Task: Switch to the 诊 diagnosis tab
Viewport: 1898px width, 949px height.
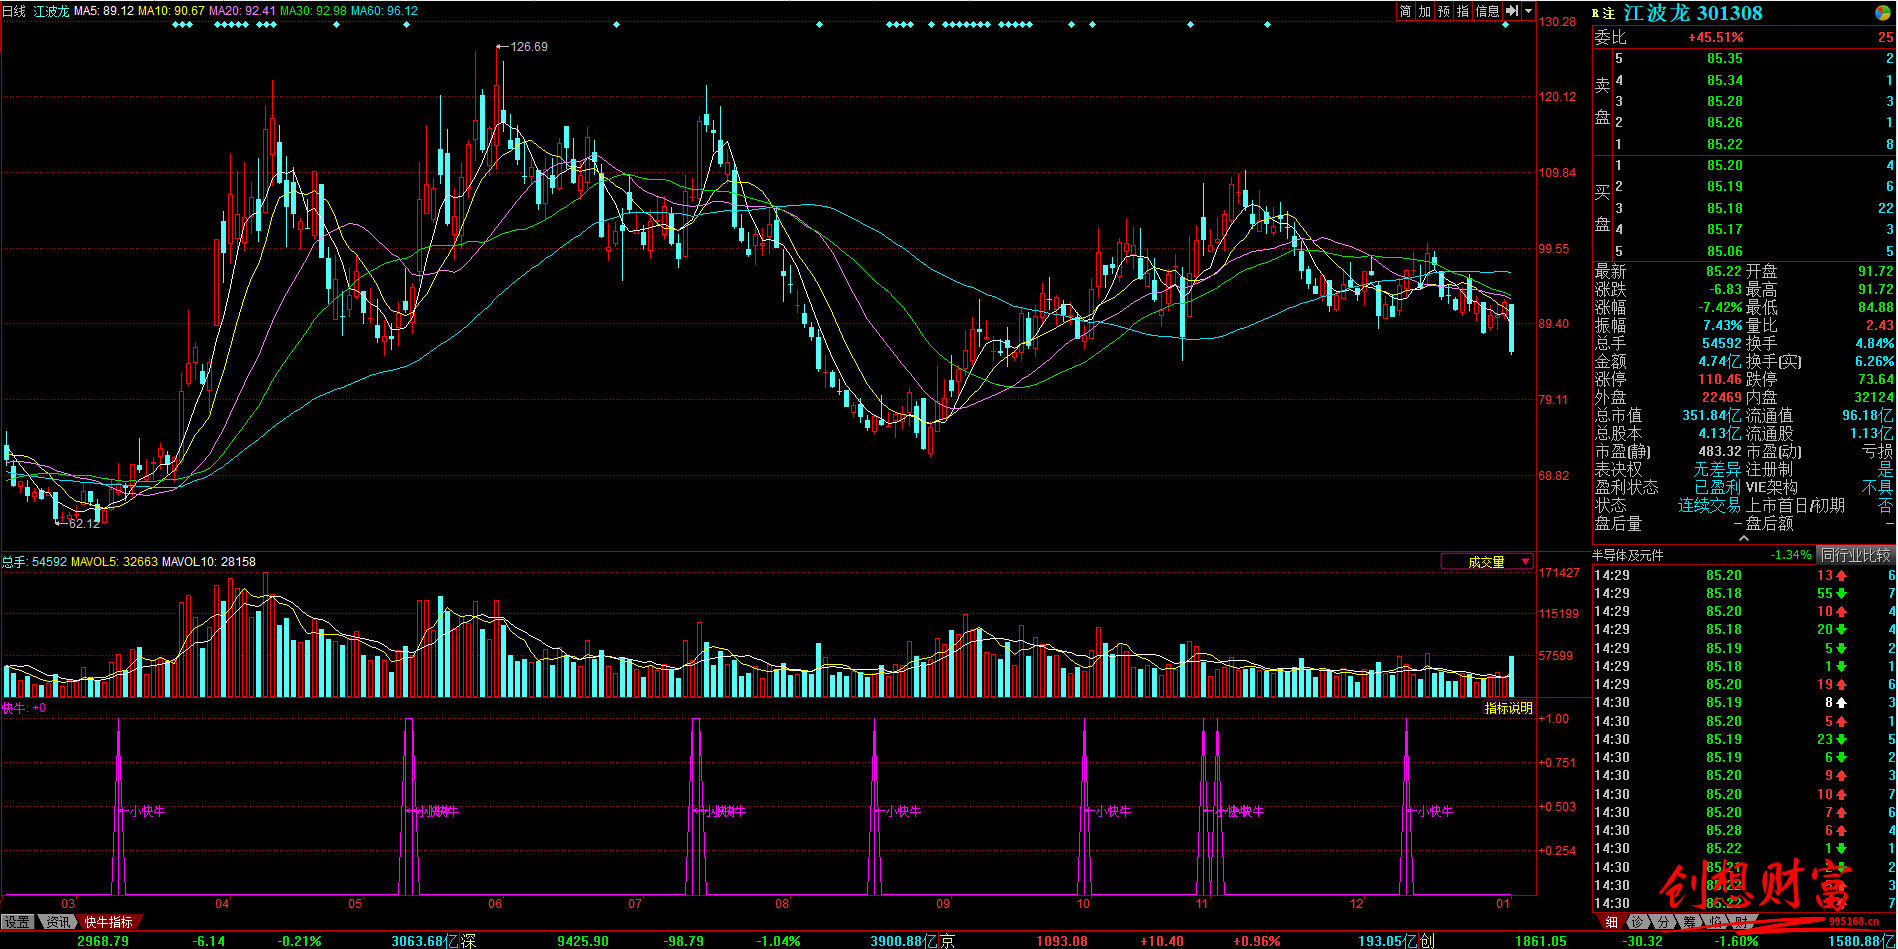Action: point(1637,922)
